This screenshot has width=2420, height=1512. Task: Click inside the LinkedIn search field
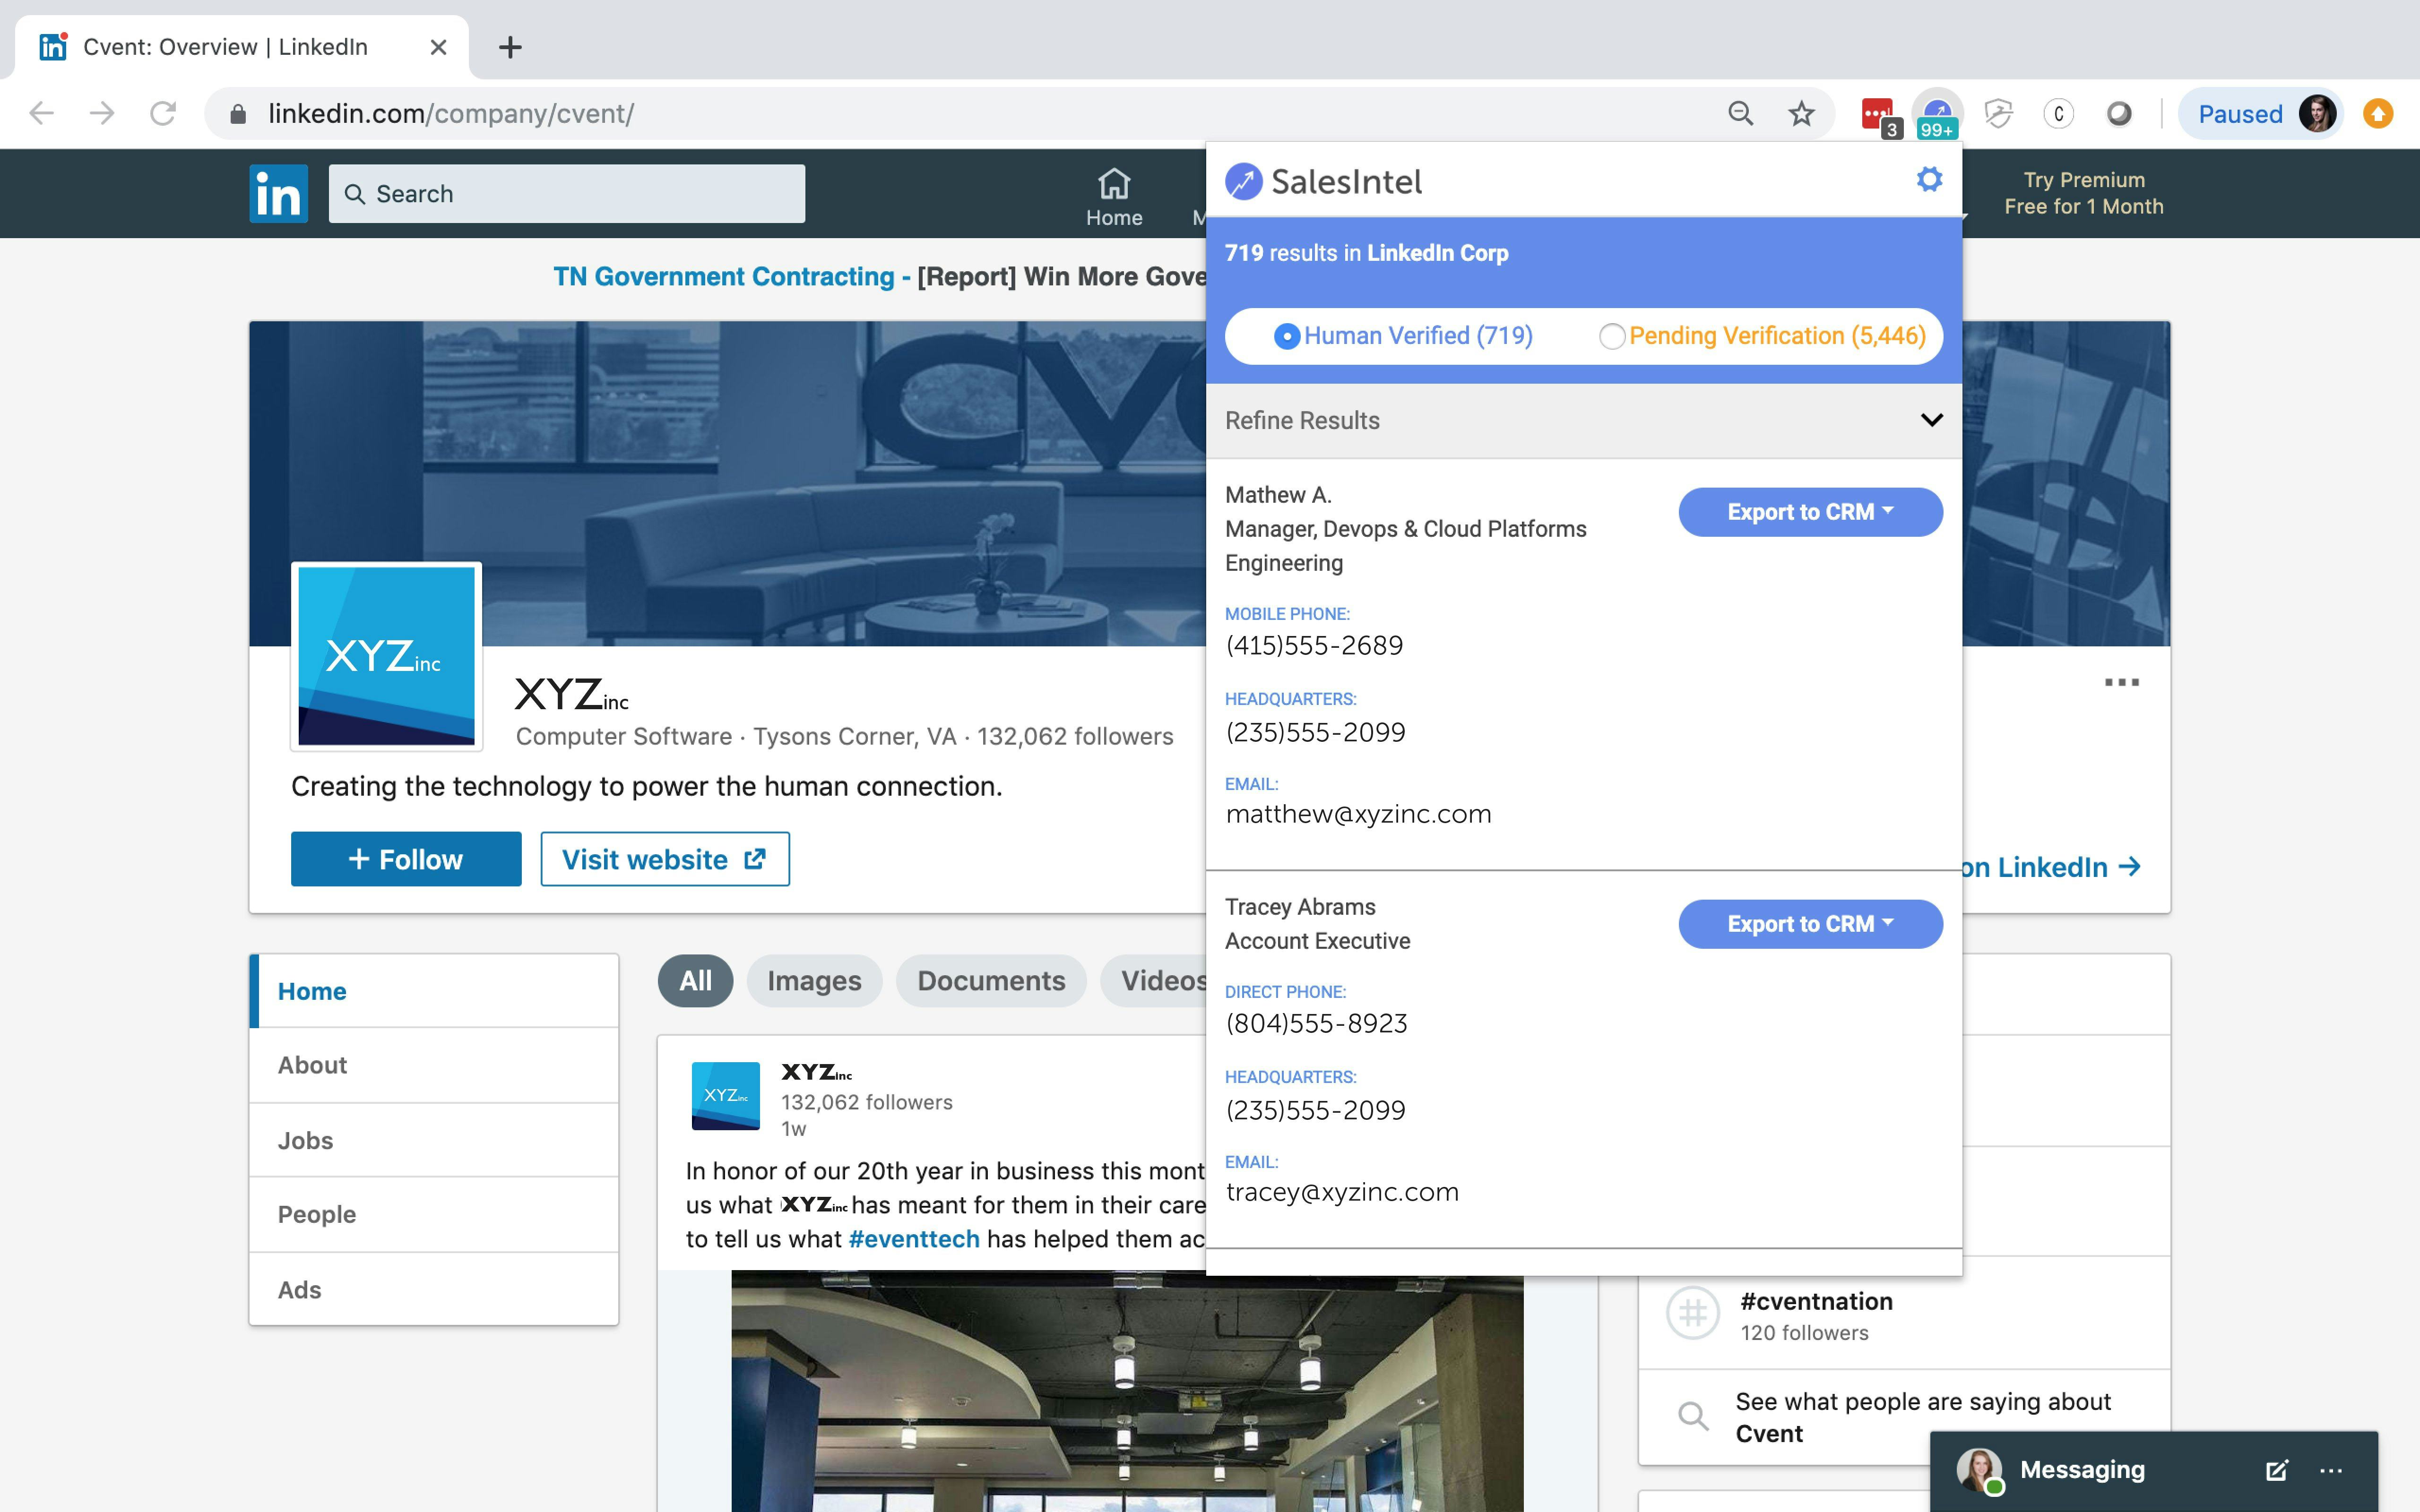click(x=565, y=193)
